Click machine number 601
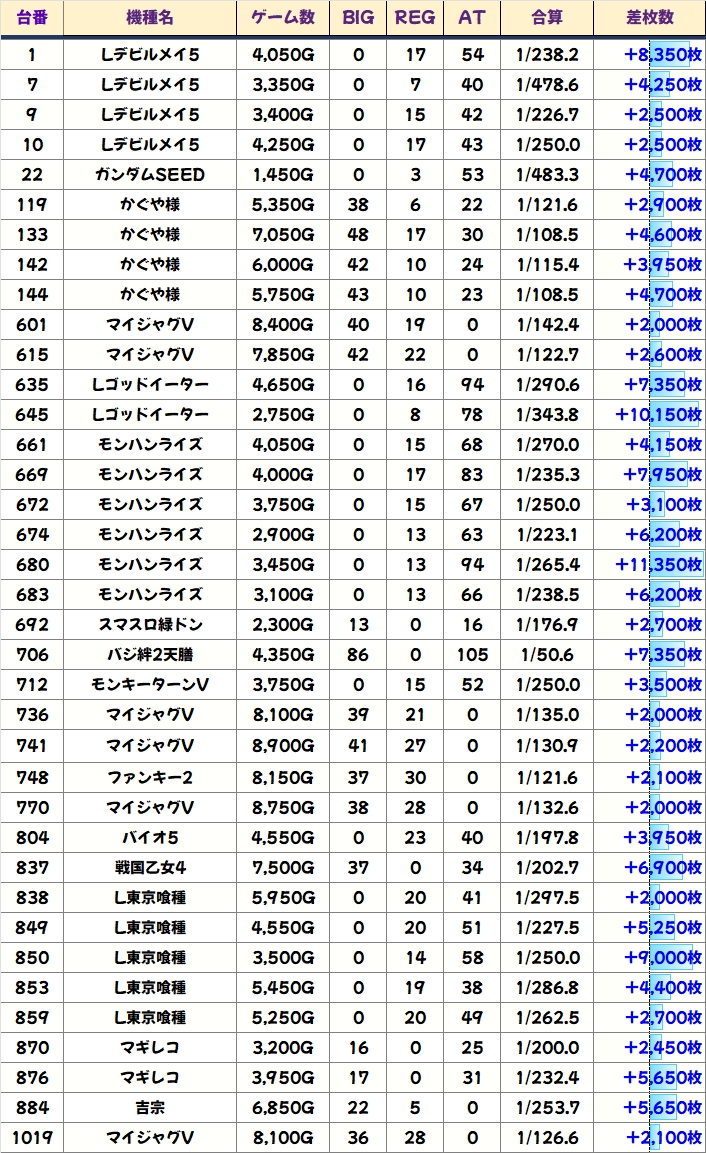706x1153 pixels. tap(32, 325)
